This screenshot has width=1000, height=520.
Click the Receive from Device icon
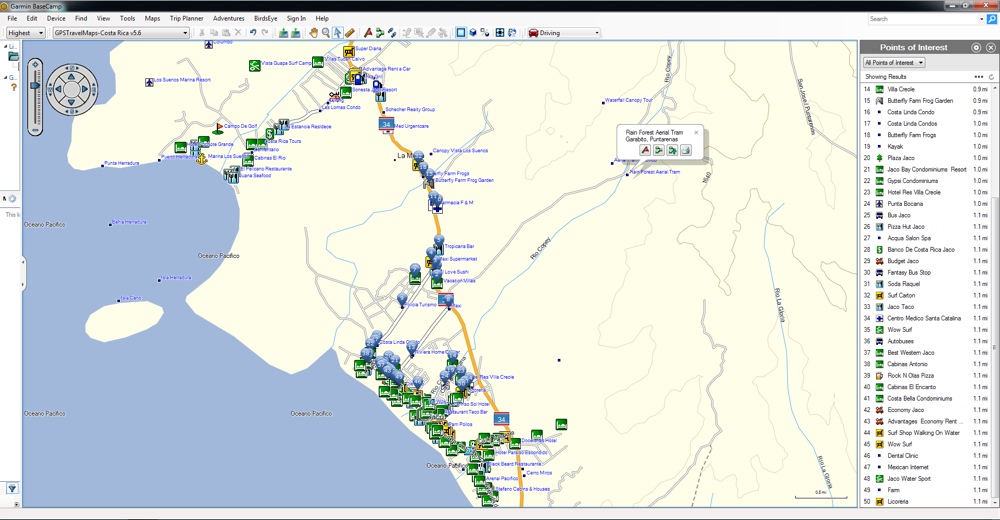[x=295, y=33]
